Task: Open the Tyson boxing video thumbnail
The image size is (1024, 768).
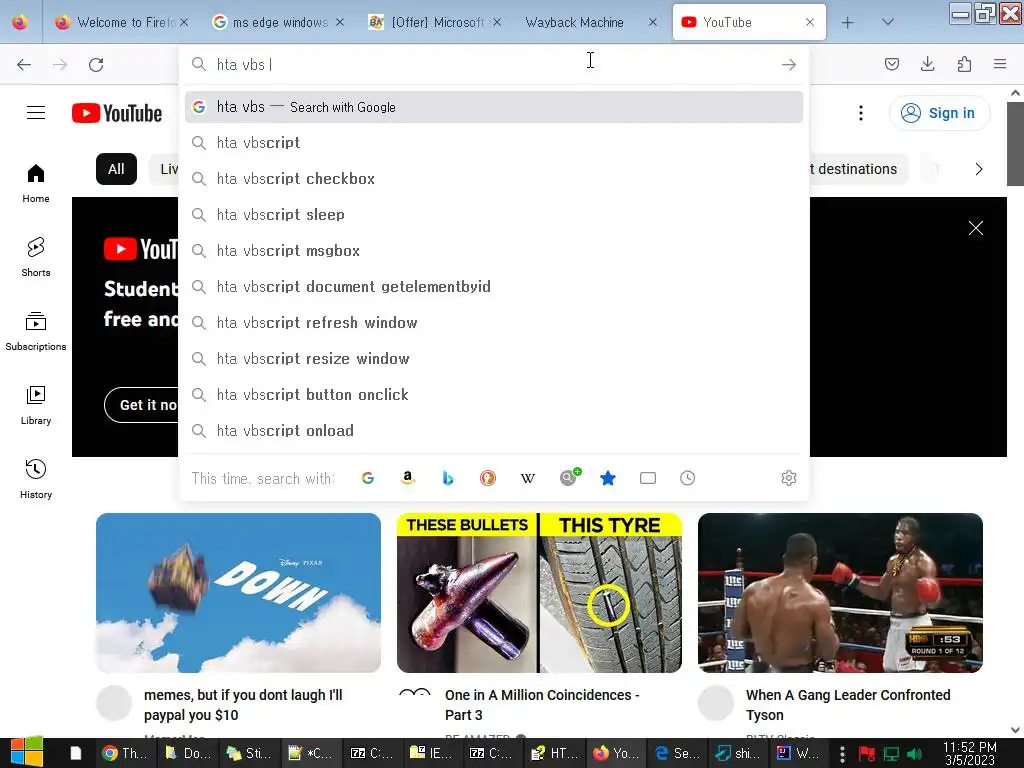Action: (840, 593)
